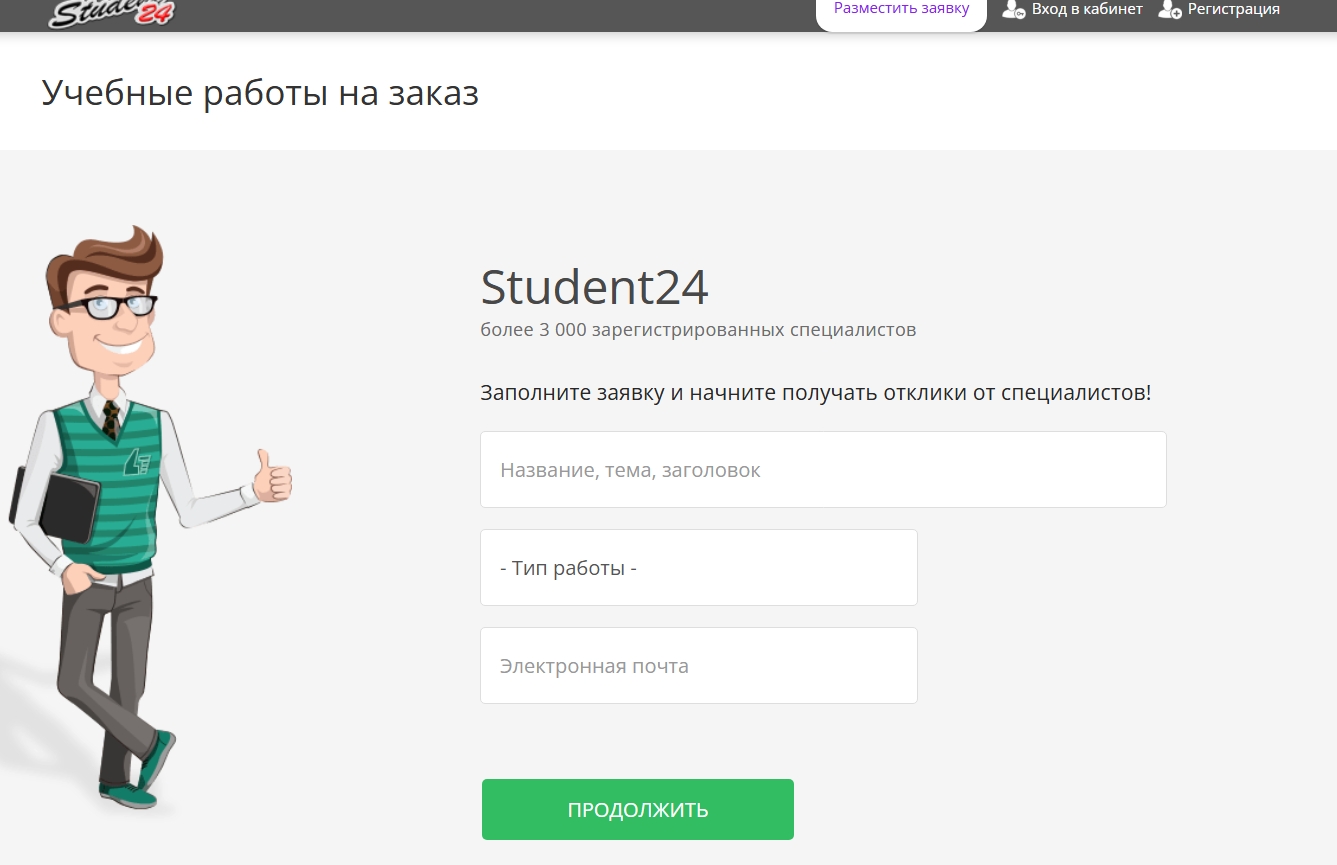The height and width of the screenshot is (865, 1337).
Task: Click the large Student24 title text
Action: click(x=594, y=288)
